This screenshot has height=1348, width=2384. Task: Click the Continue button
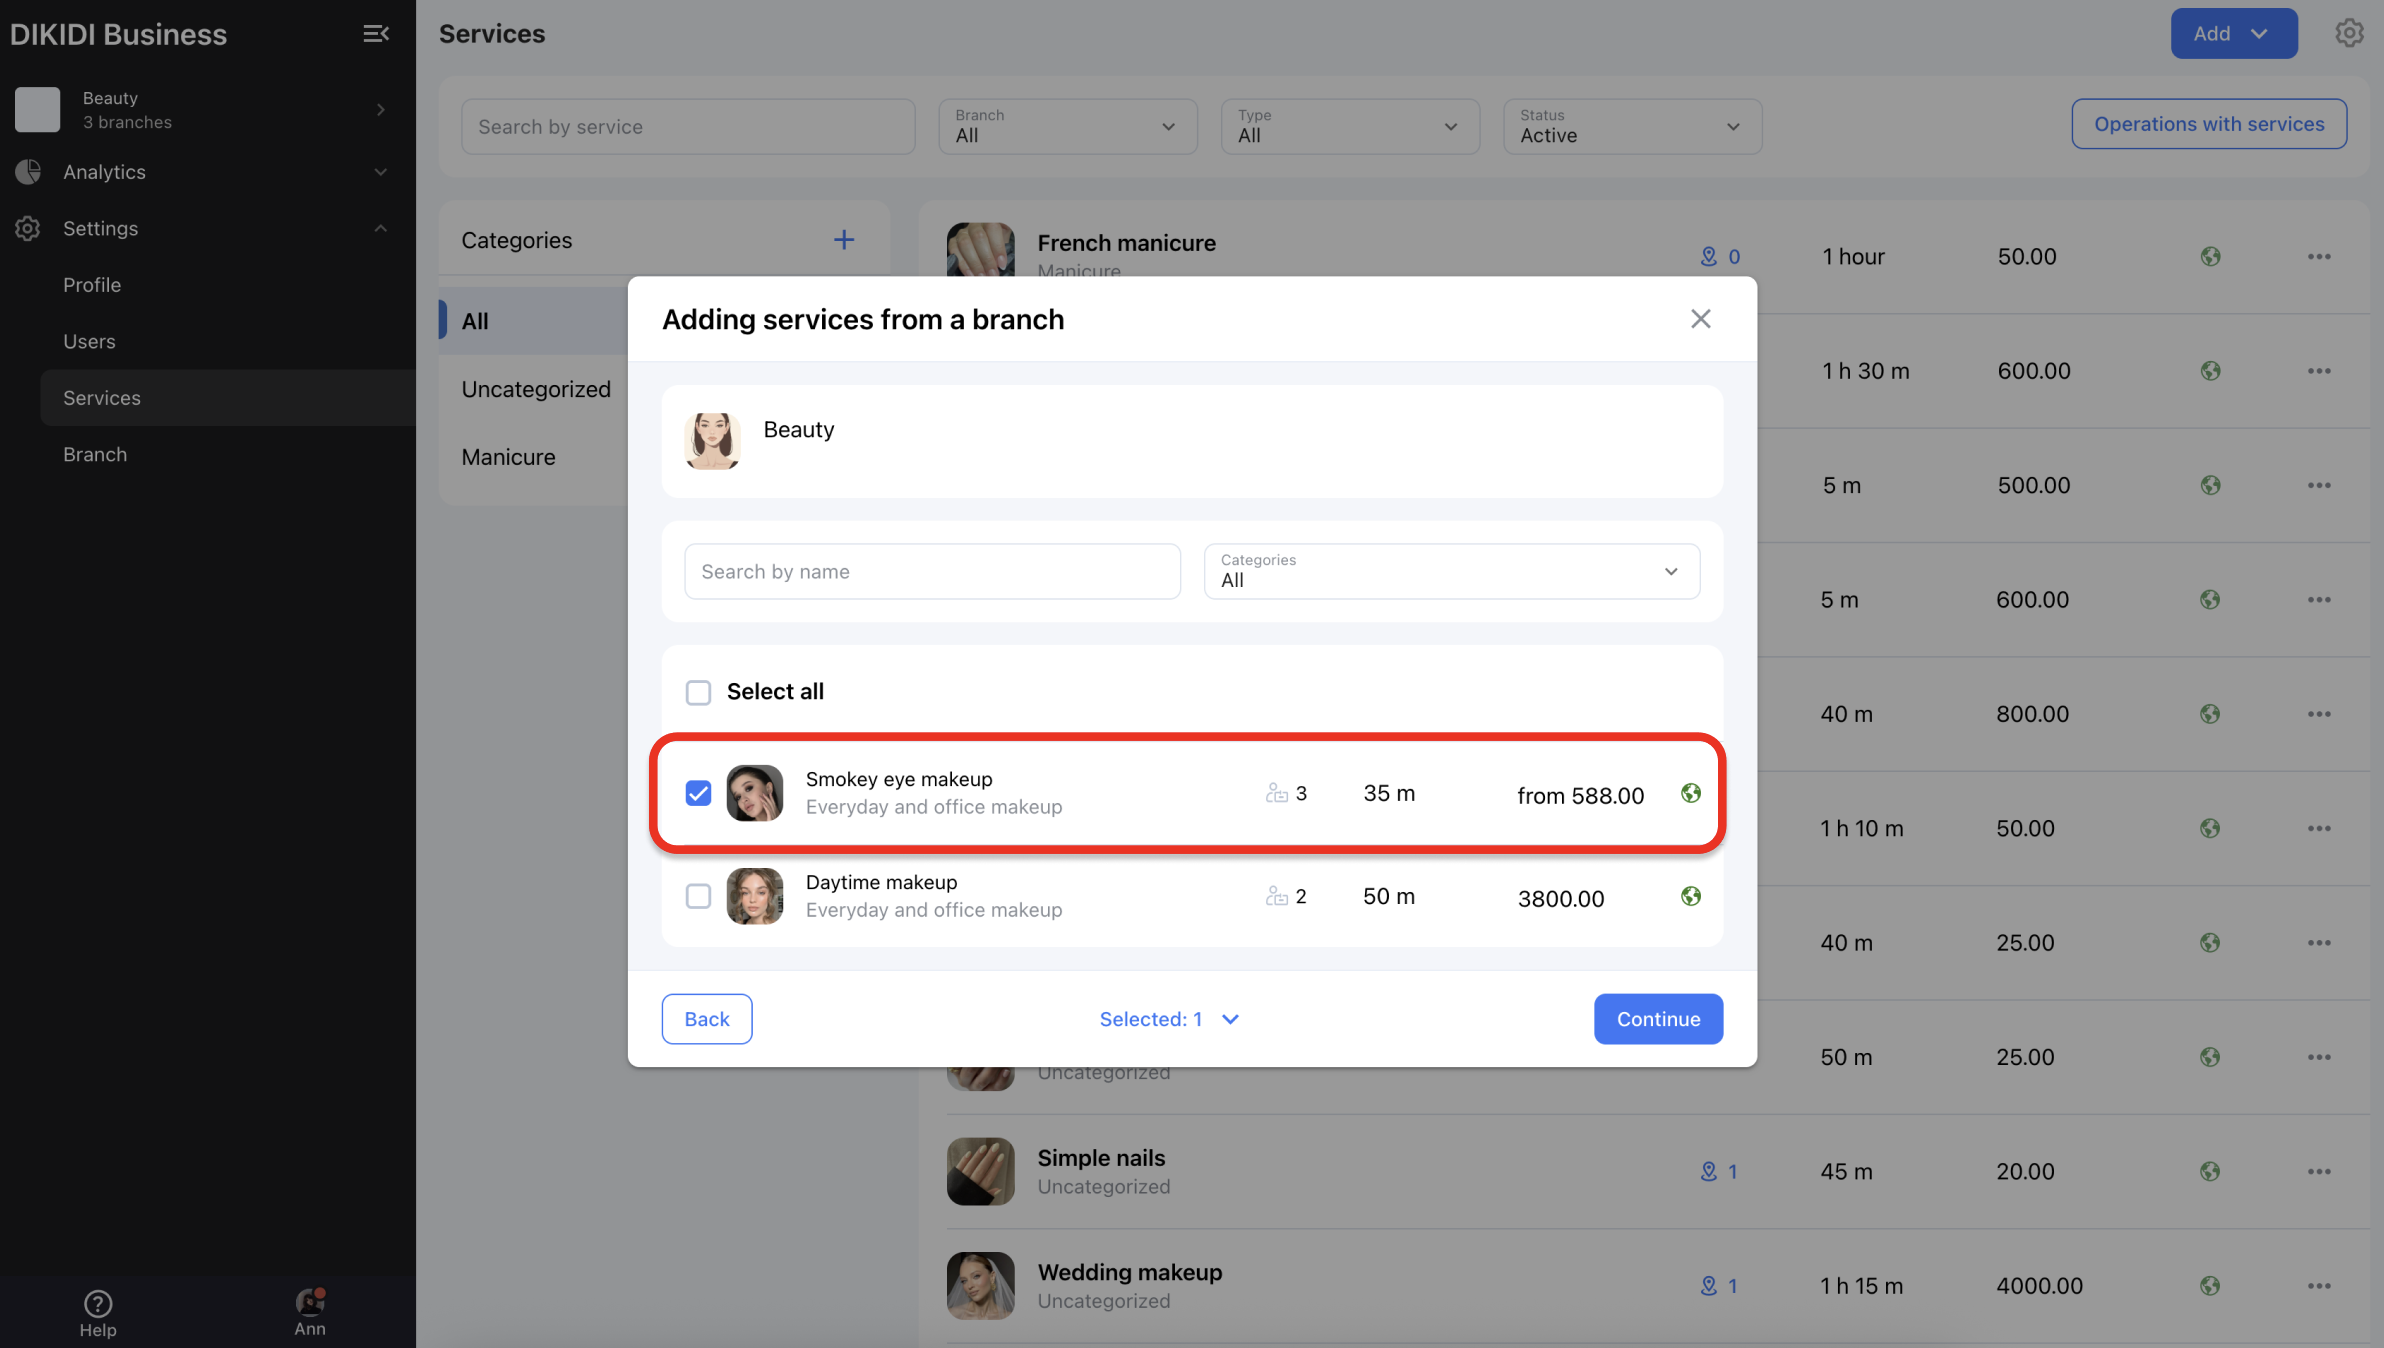(1657, 1019)
